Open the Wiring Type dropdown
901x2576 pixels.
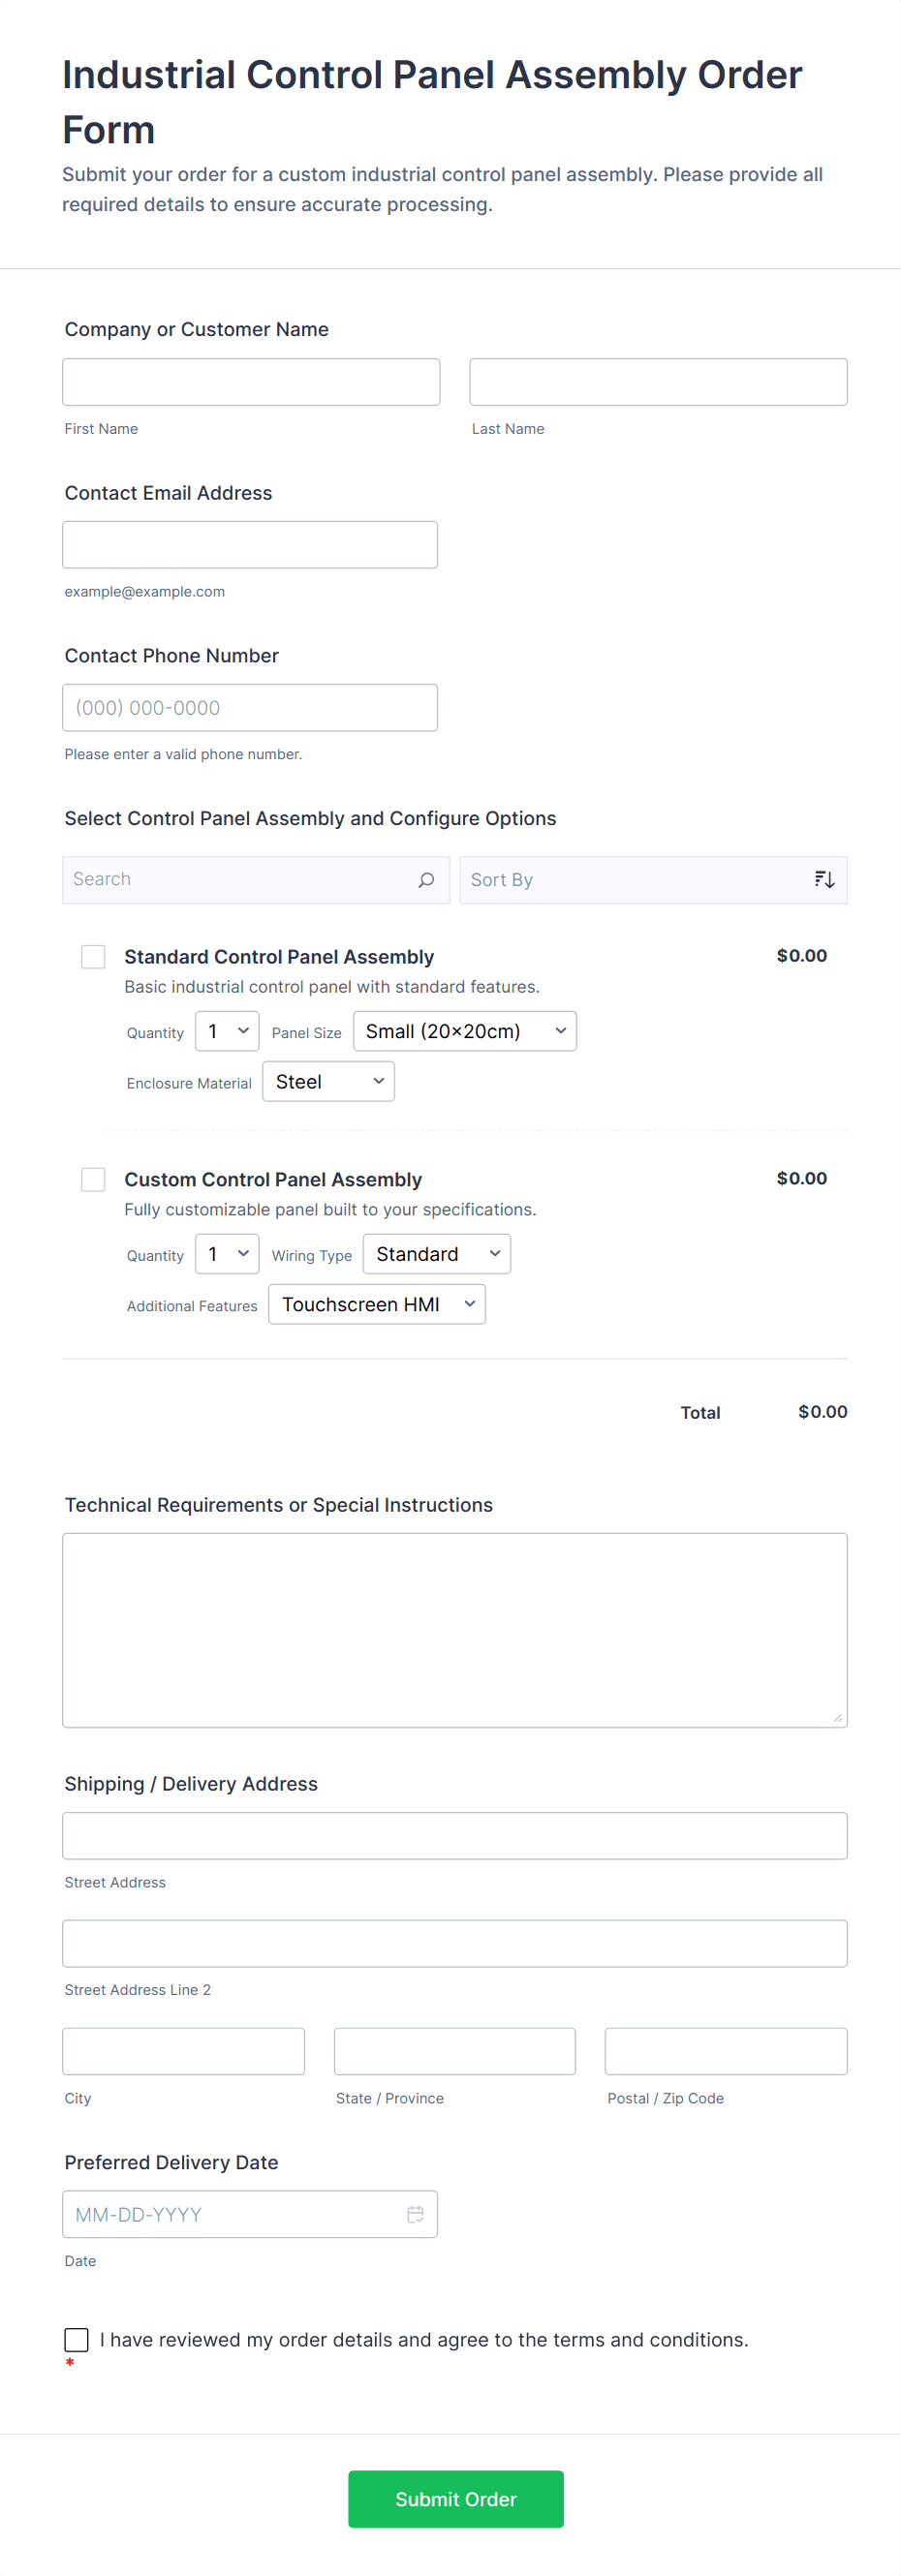[436, 1254]
